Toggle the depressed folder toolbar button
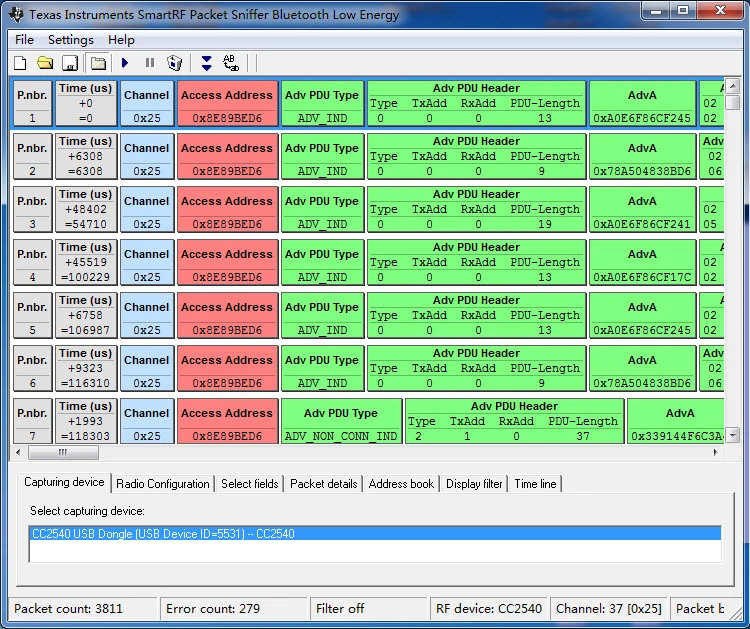The height and width of the screenshot is (629, 750). coord(97,63)
